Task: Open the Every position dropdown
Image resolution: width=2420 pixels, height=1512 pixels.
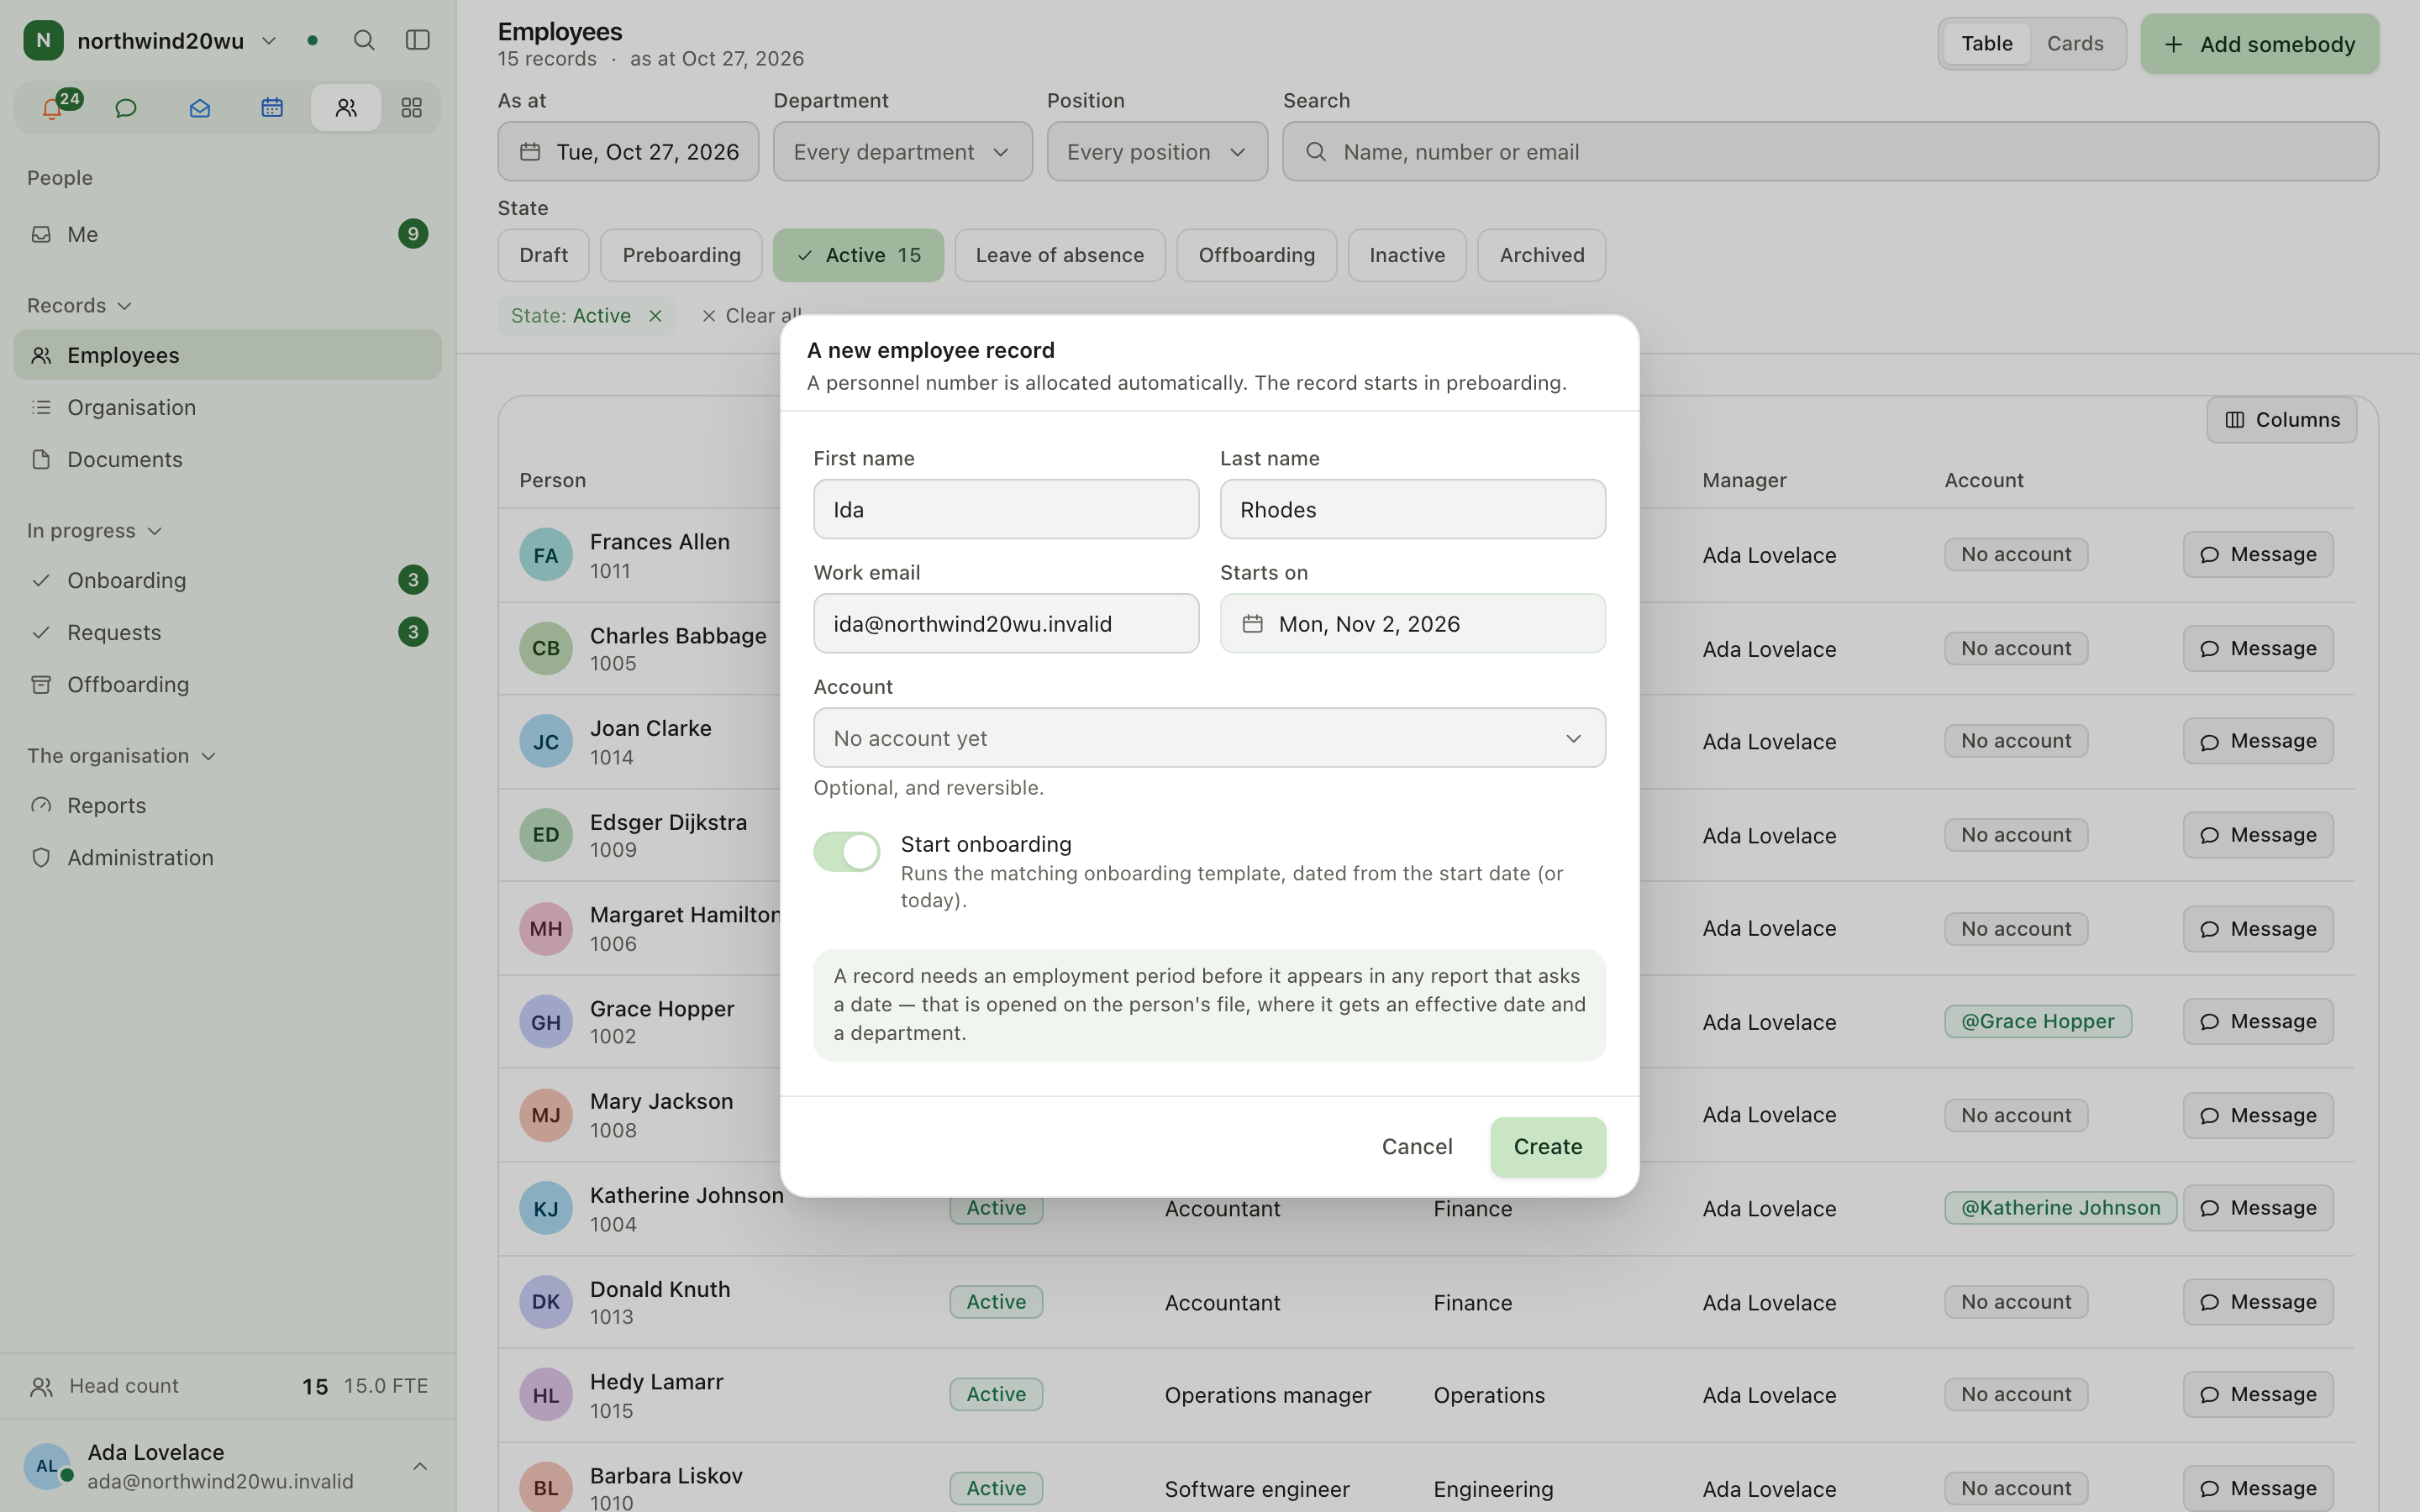Action: click(1157, 152)
